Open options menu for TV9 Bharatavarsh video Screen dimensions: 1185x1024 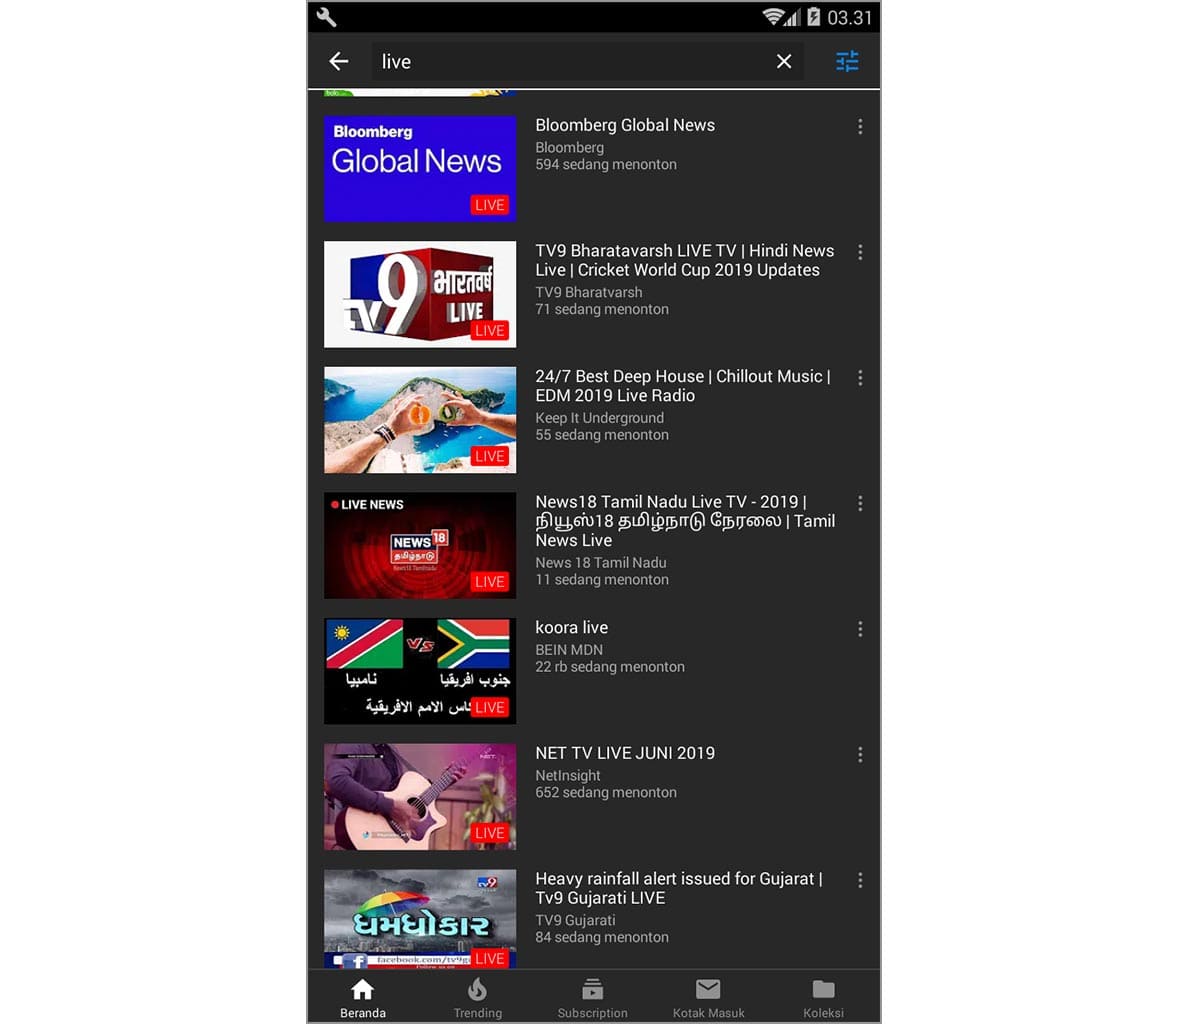860,252
